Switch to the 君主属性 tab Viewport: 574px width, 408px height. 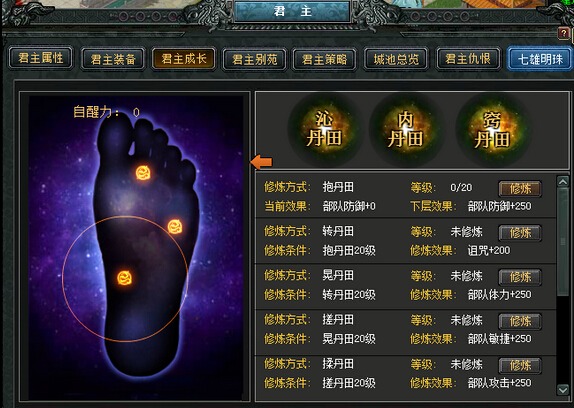[x=40, y=58]
